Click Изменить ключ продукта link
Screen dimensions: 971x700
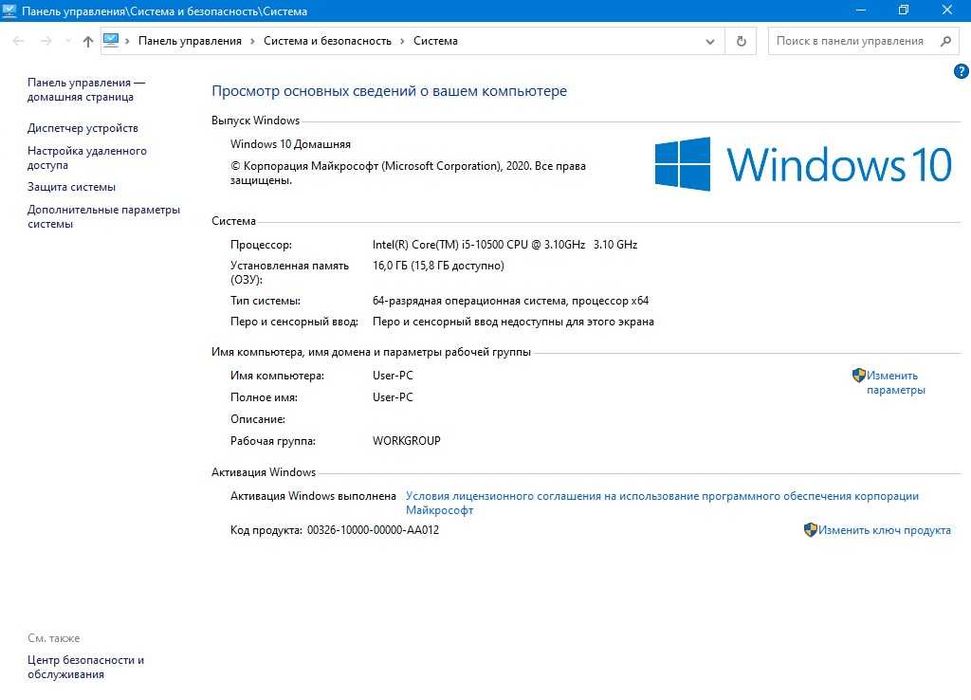pyautogui.click(x=884, y=530)
